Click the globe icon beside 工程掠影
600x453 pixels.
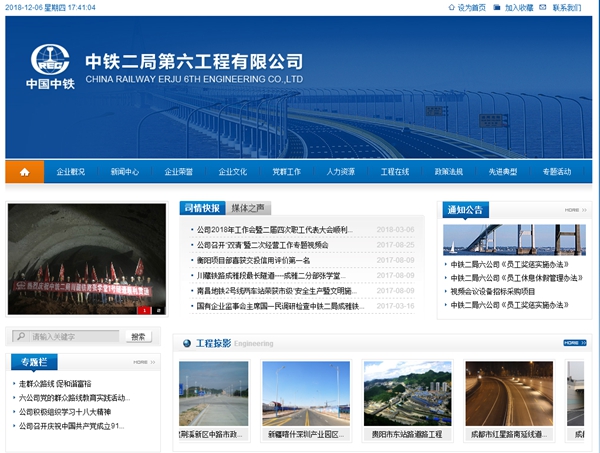pos(187,344)
